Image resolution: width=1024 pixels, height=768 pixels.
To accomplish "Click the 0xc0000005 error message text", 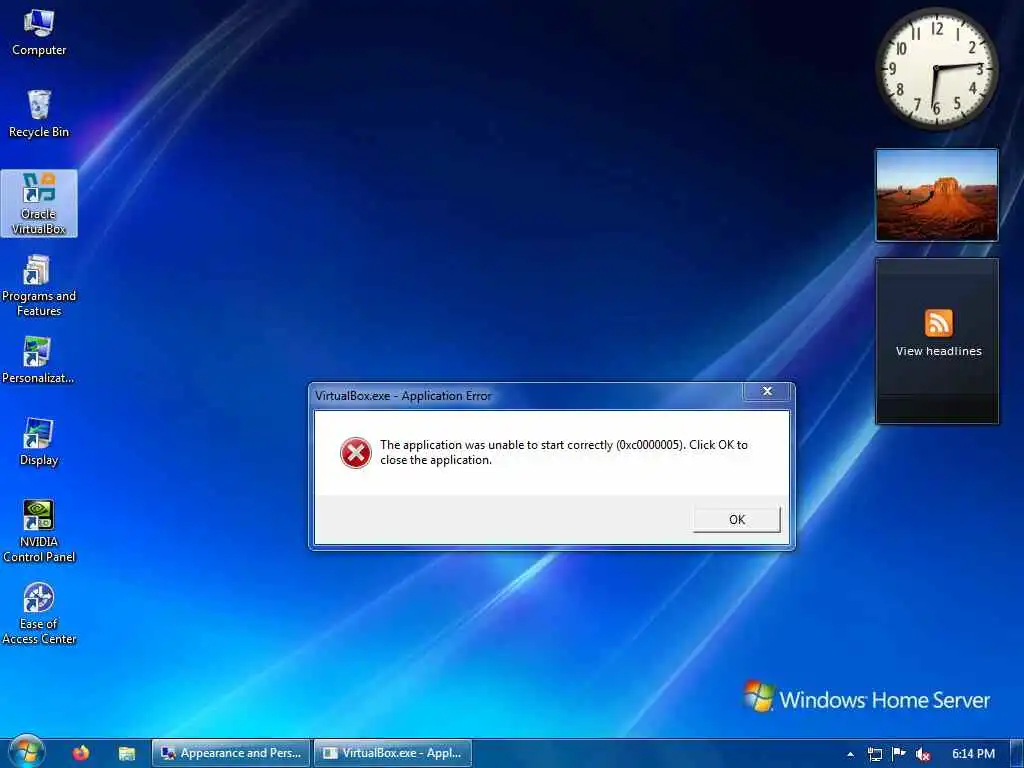I will coord(564,452).
